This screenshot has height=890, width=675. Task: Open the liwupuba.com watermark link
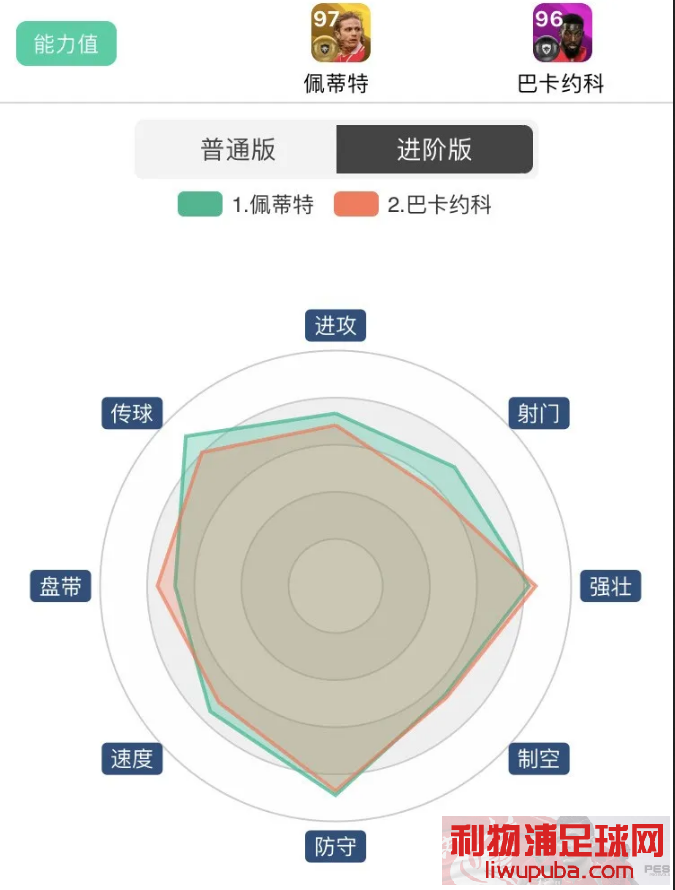(x=559, y=871)
